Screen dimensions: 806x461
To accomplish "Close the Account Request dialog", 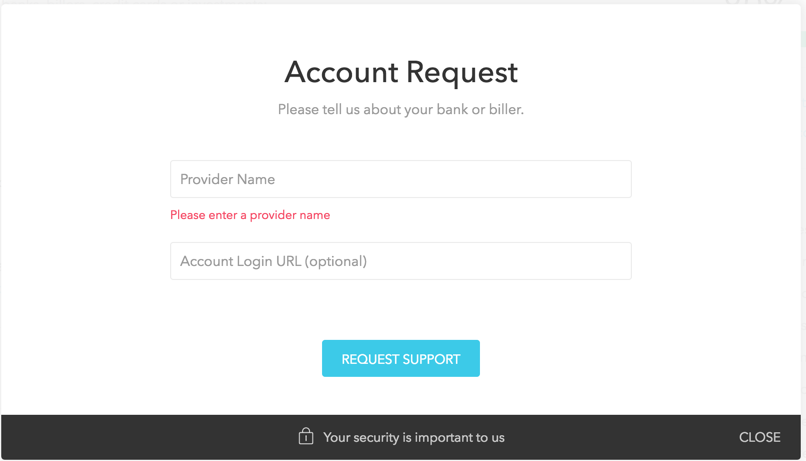I will coord(759,437).
